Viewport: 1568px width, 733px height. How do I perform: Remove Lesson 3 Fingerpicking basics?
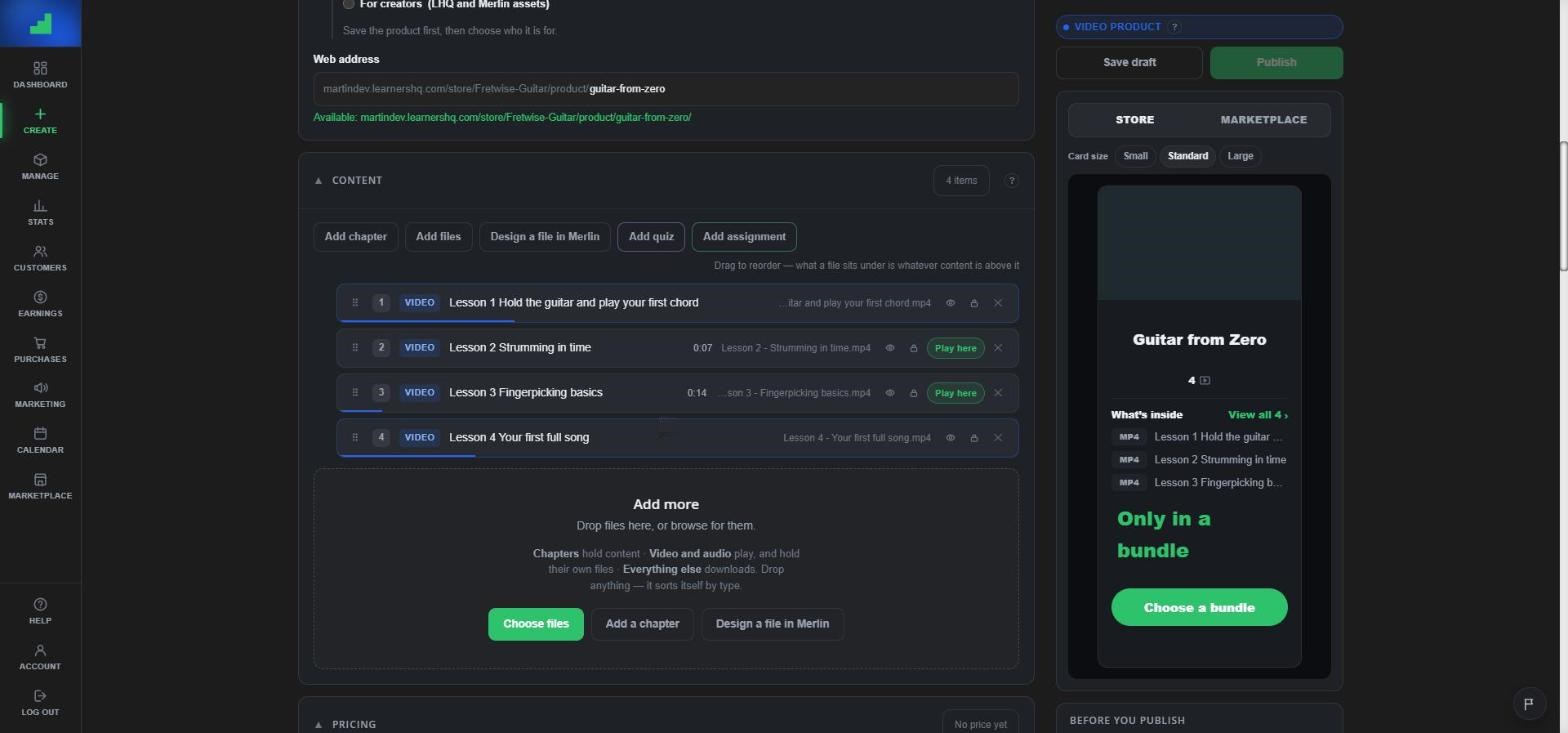tap(997, 393)
